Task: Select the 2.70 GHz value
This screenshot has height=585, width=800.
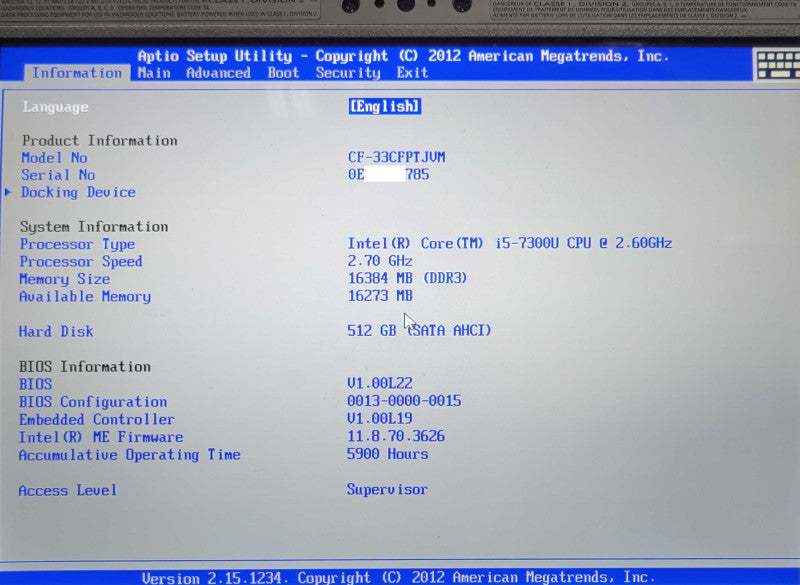Action: pos(380,261)
